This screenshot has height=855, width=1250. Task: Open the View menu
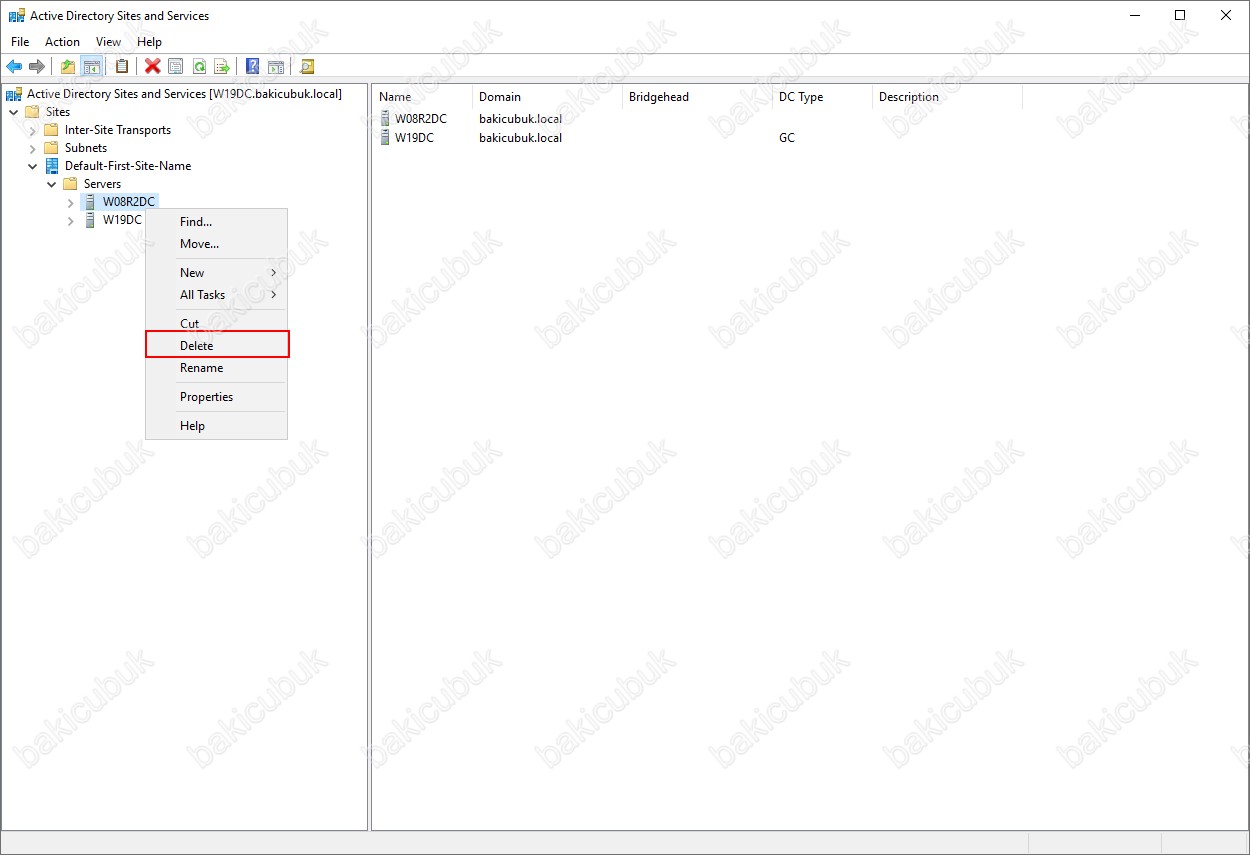108,42
